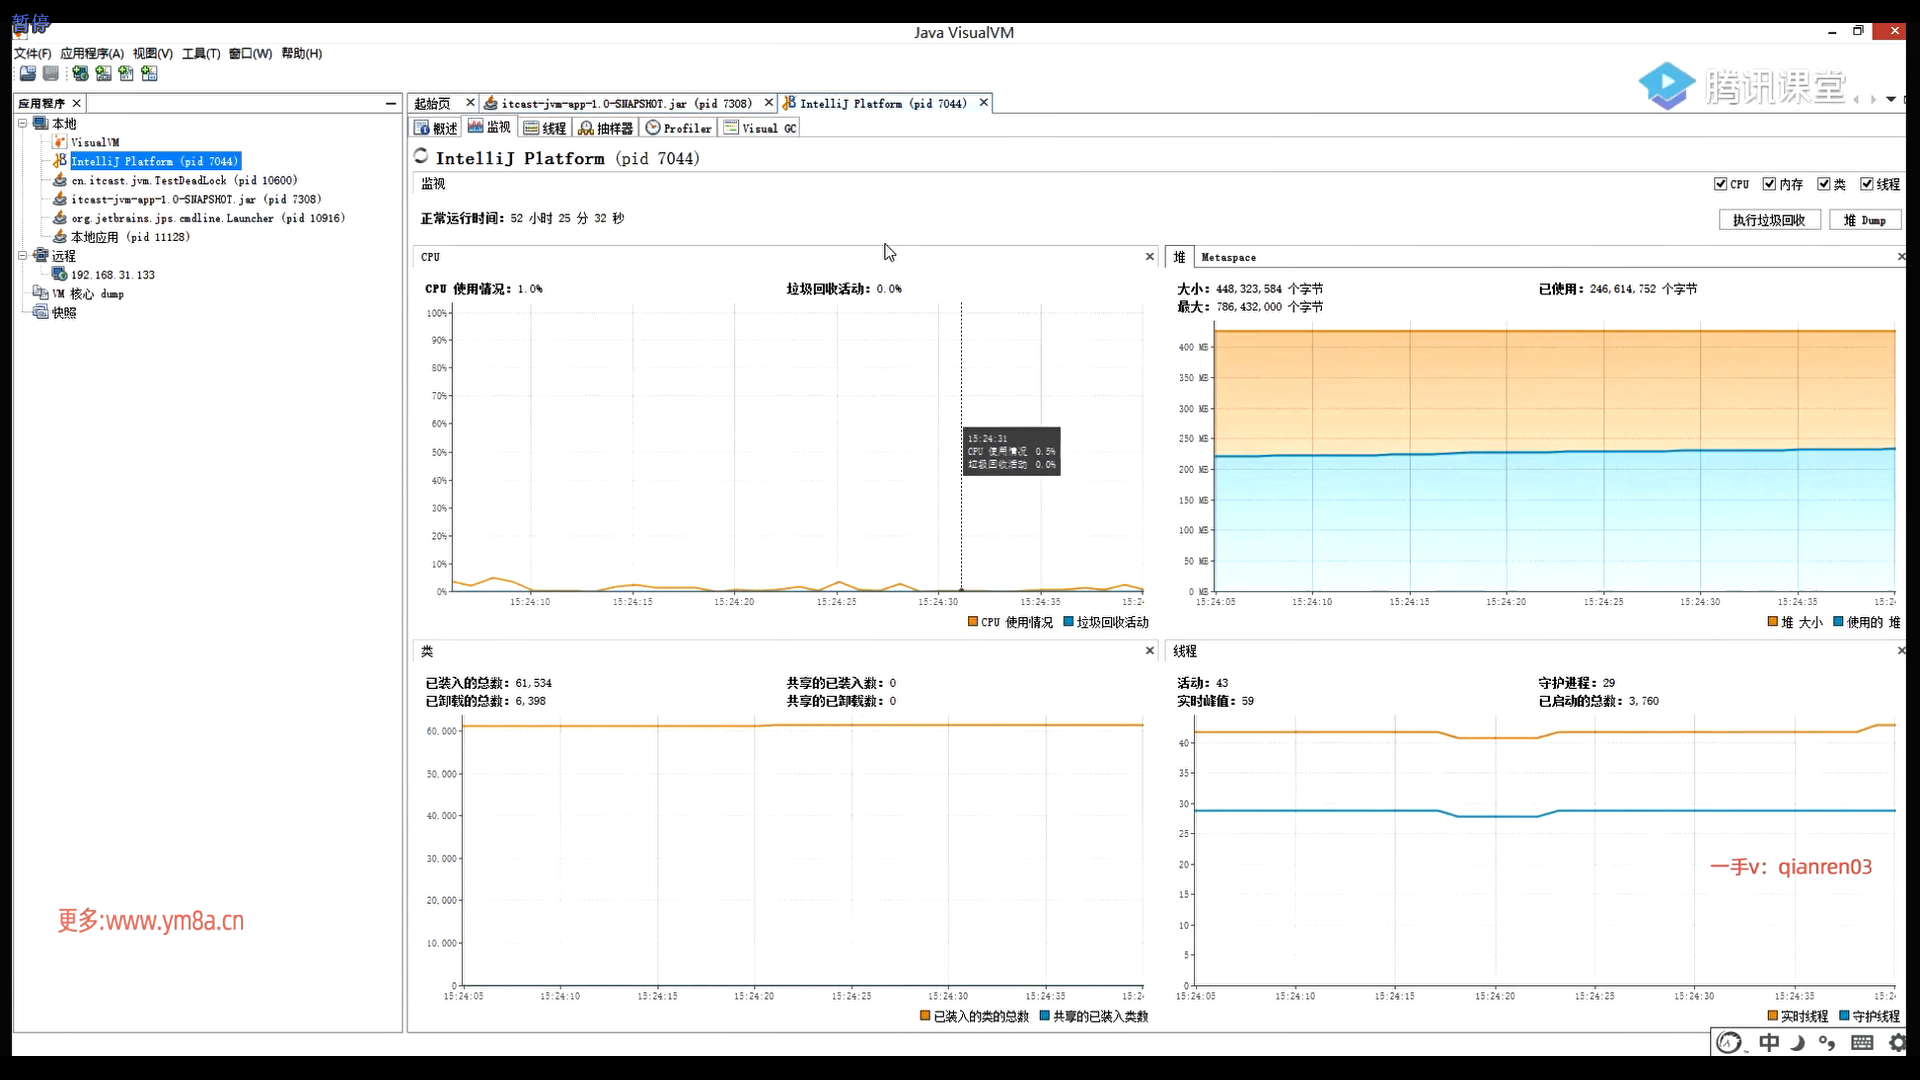Collapse the 远程 remote tree node

click(x=22, y=256)
